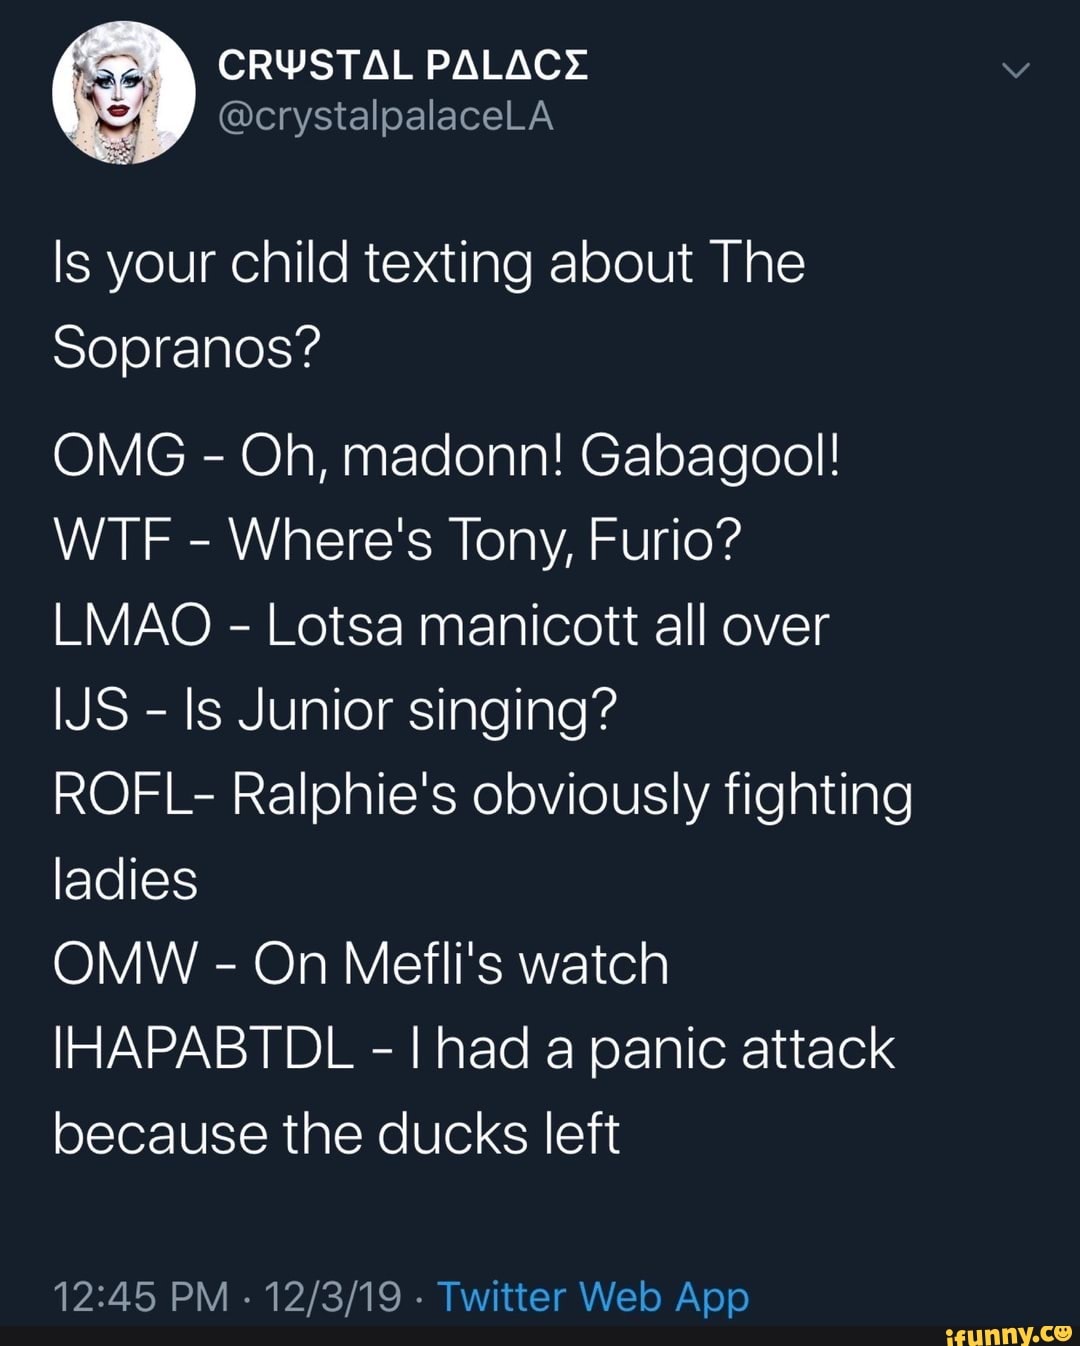Click the 12:45 PM timestamp
1080x1346 pixels.
[141, 1296]
